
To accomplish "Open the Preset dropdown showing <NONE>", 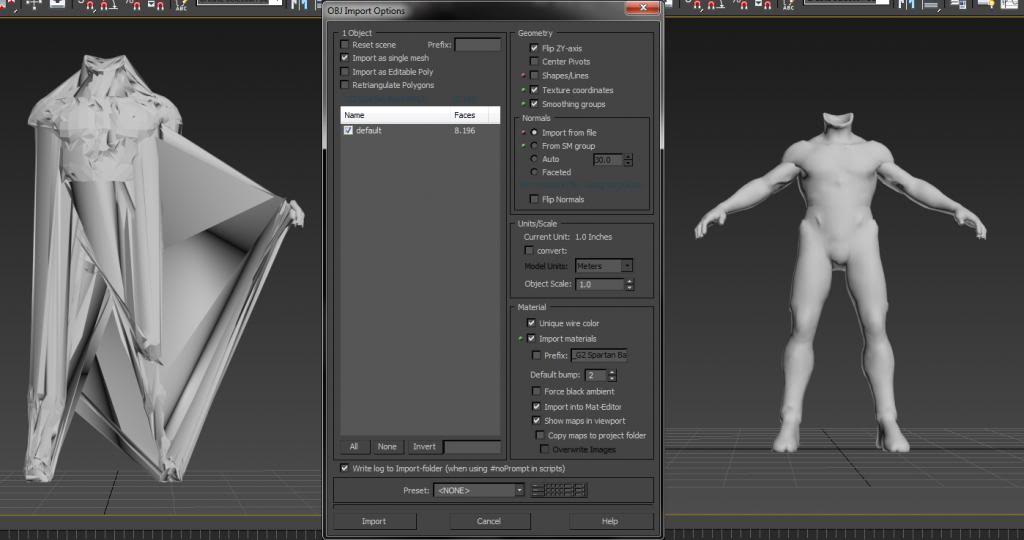I will tap(479, 490).
